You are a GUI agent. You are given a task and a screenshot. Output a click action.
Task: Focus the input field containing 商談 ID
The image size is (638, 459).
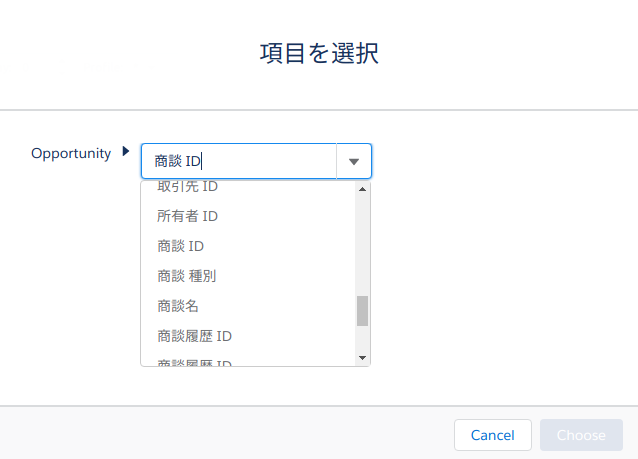tap(239, 161)
